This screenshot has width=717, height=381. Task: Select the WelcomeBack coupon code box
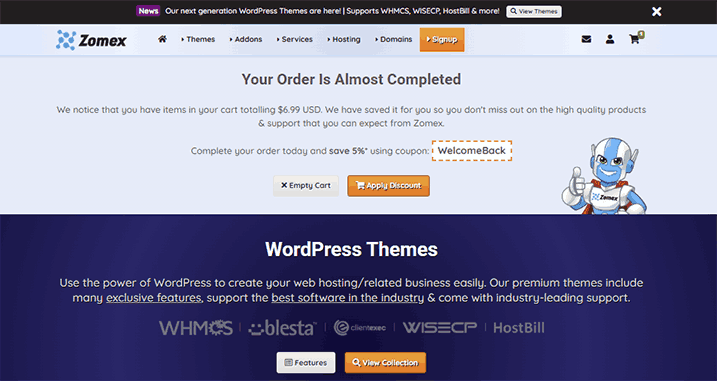[472, 151]
